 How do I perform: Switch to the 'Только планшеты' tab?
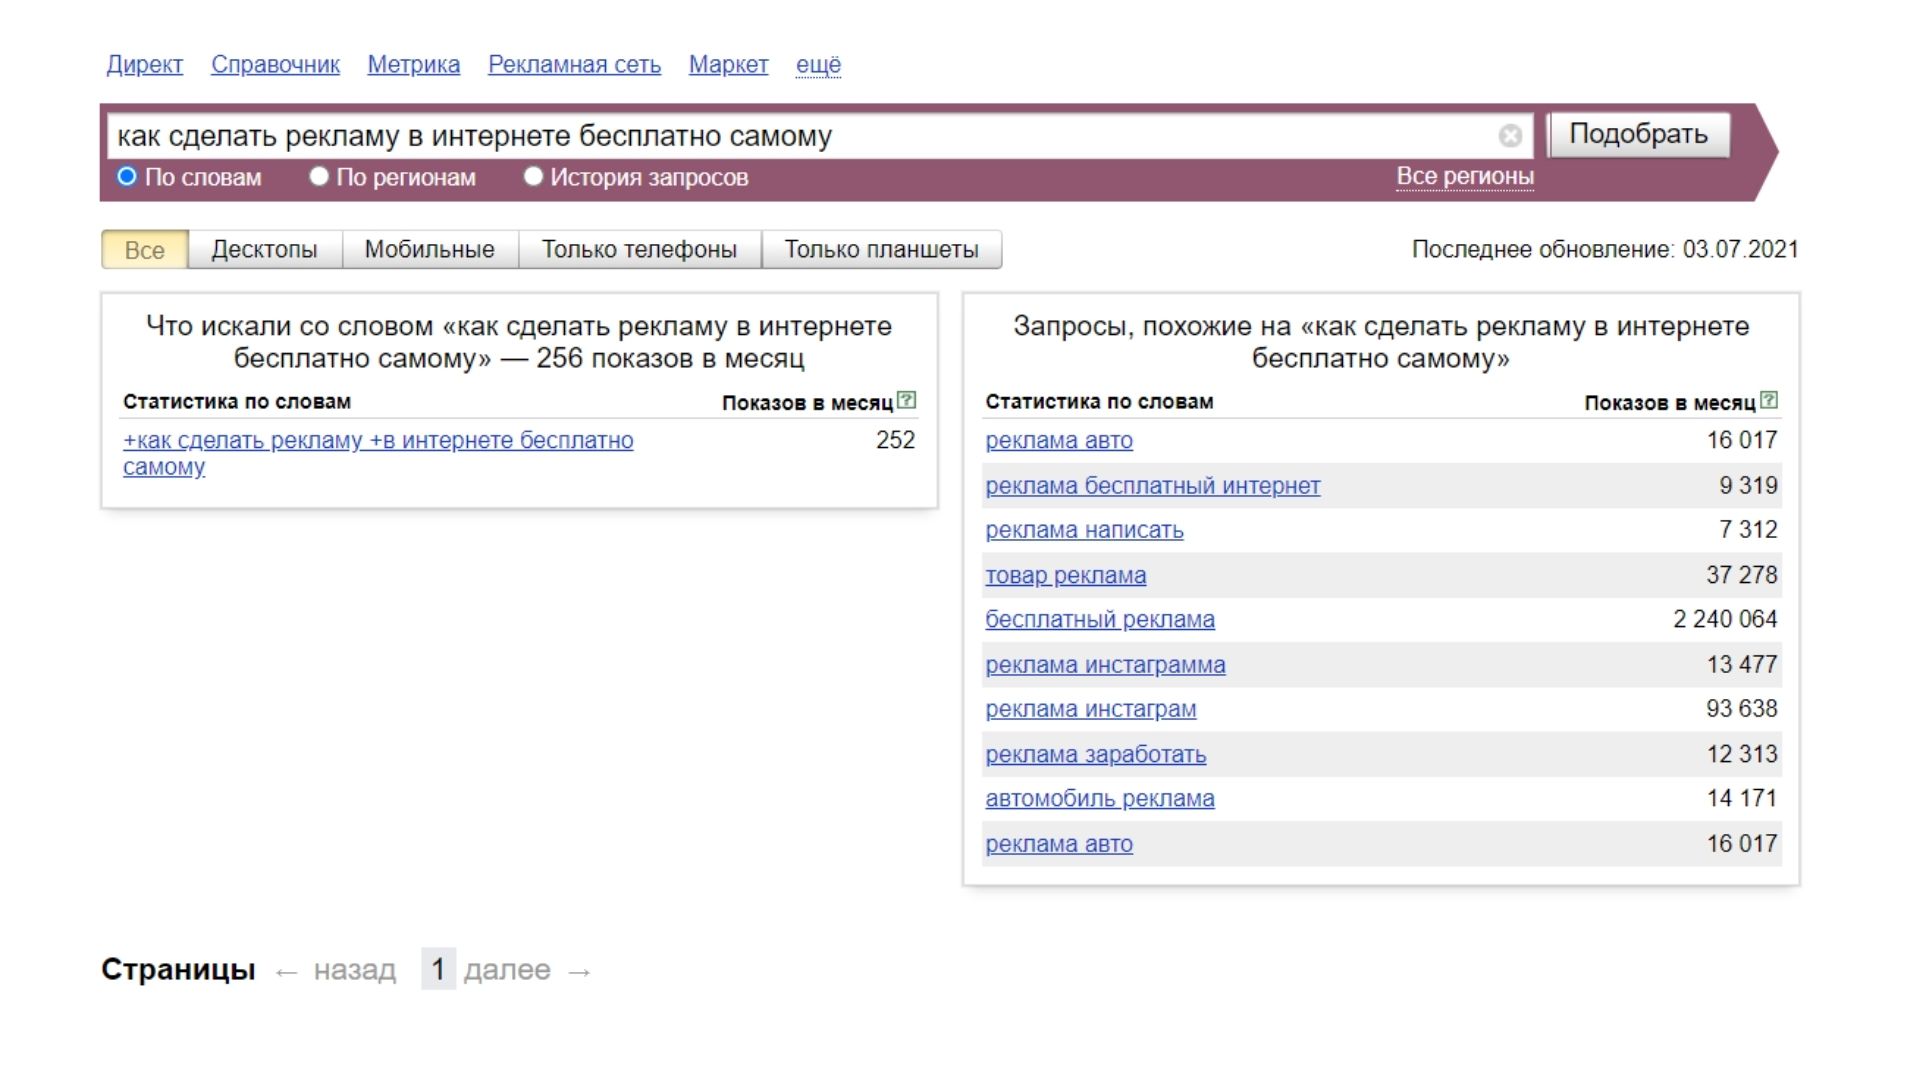(x=881, y=250)
